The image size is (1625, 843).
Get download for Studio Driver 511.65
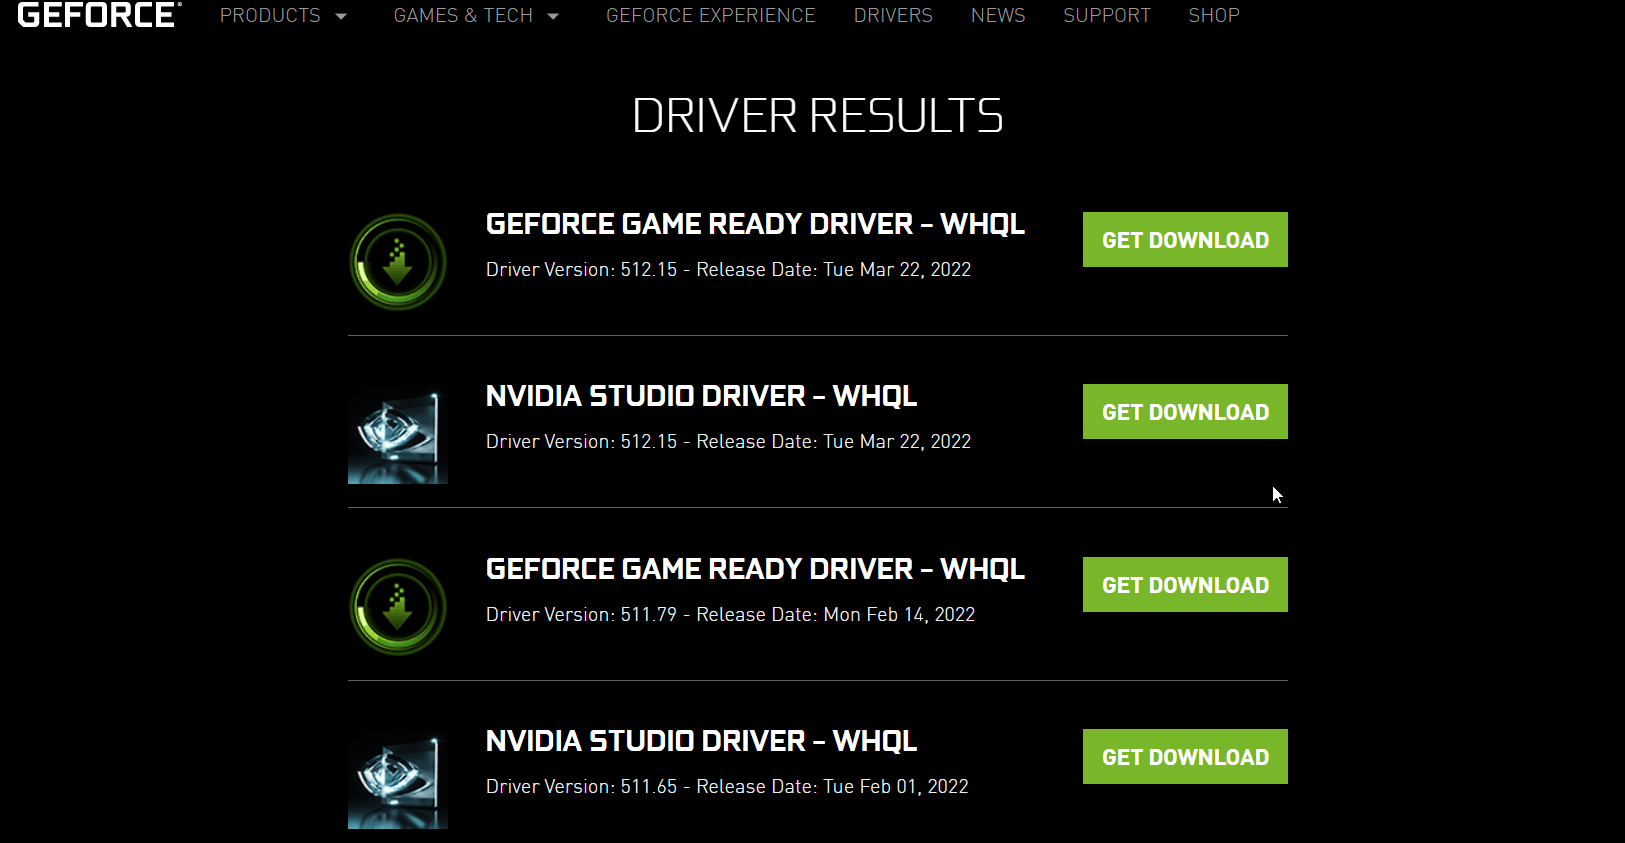click(1185, 757)
